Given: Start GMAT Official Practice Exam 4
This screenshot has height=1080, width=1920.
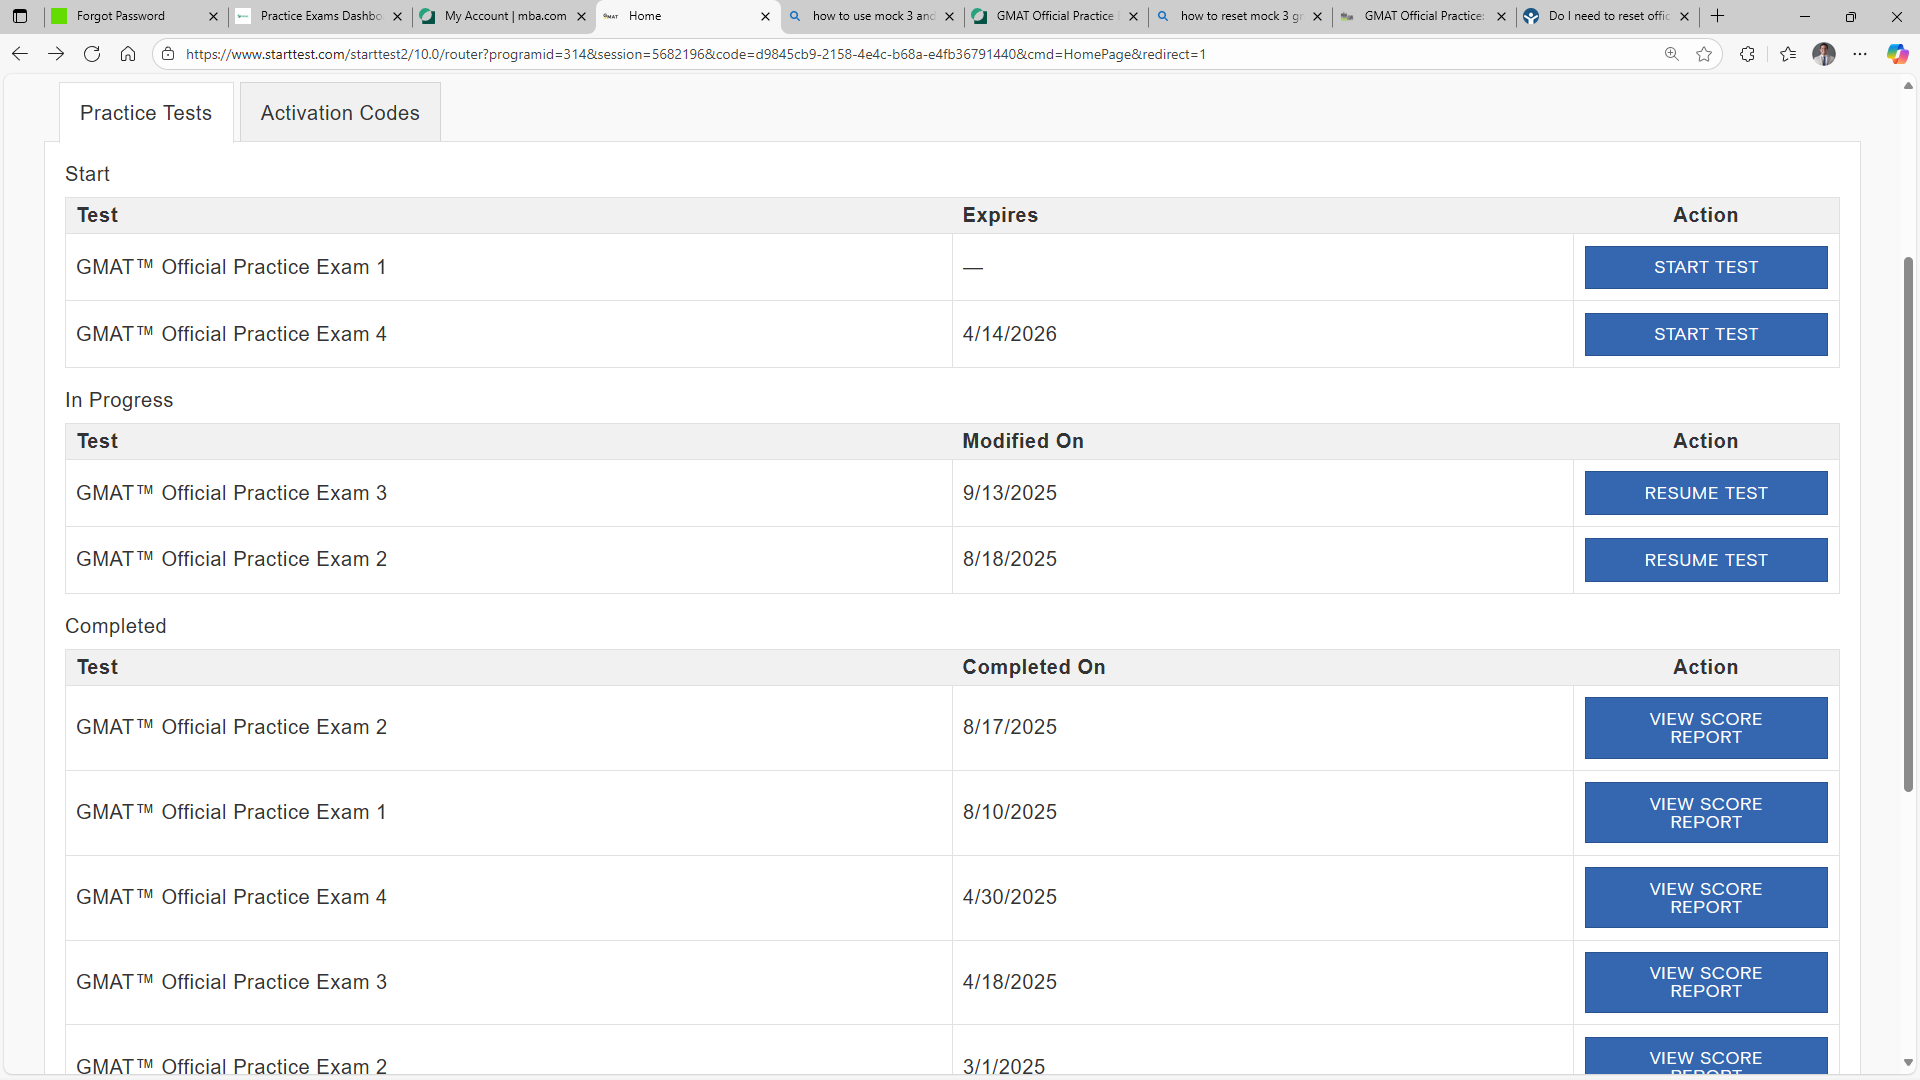Looking at the screenshot, I should pyautogui.click(x=1705, y=334).
